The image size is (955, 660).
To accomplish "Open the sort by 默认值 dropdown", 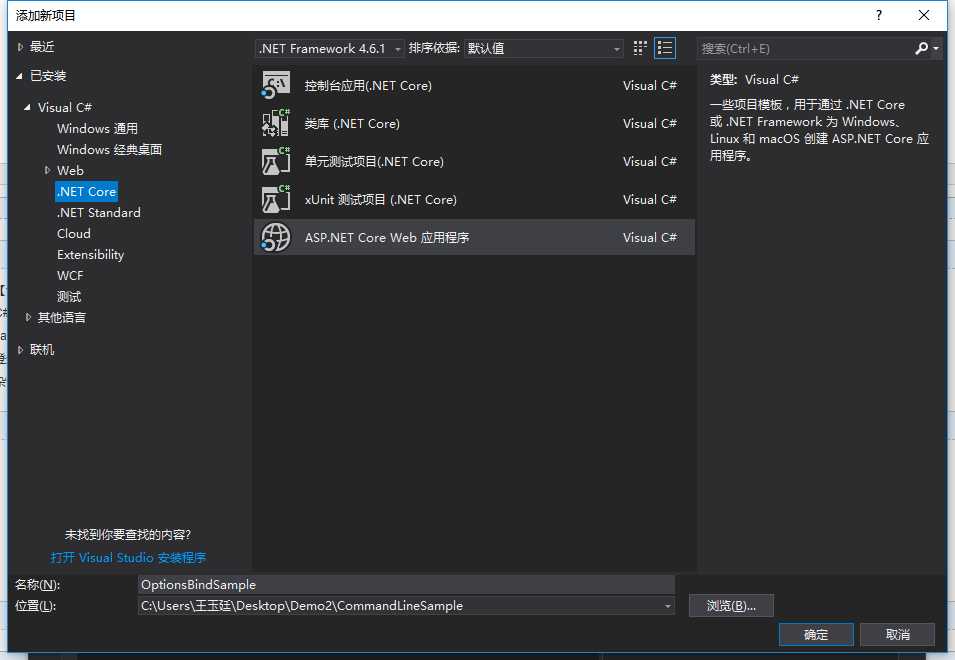I will click(x=543, y=48).
